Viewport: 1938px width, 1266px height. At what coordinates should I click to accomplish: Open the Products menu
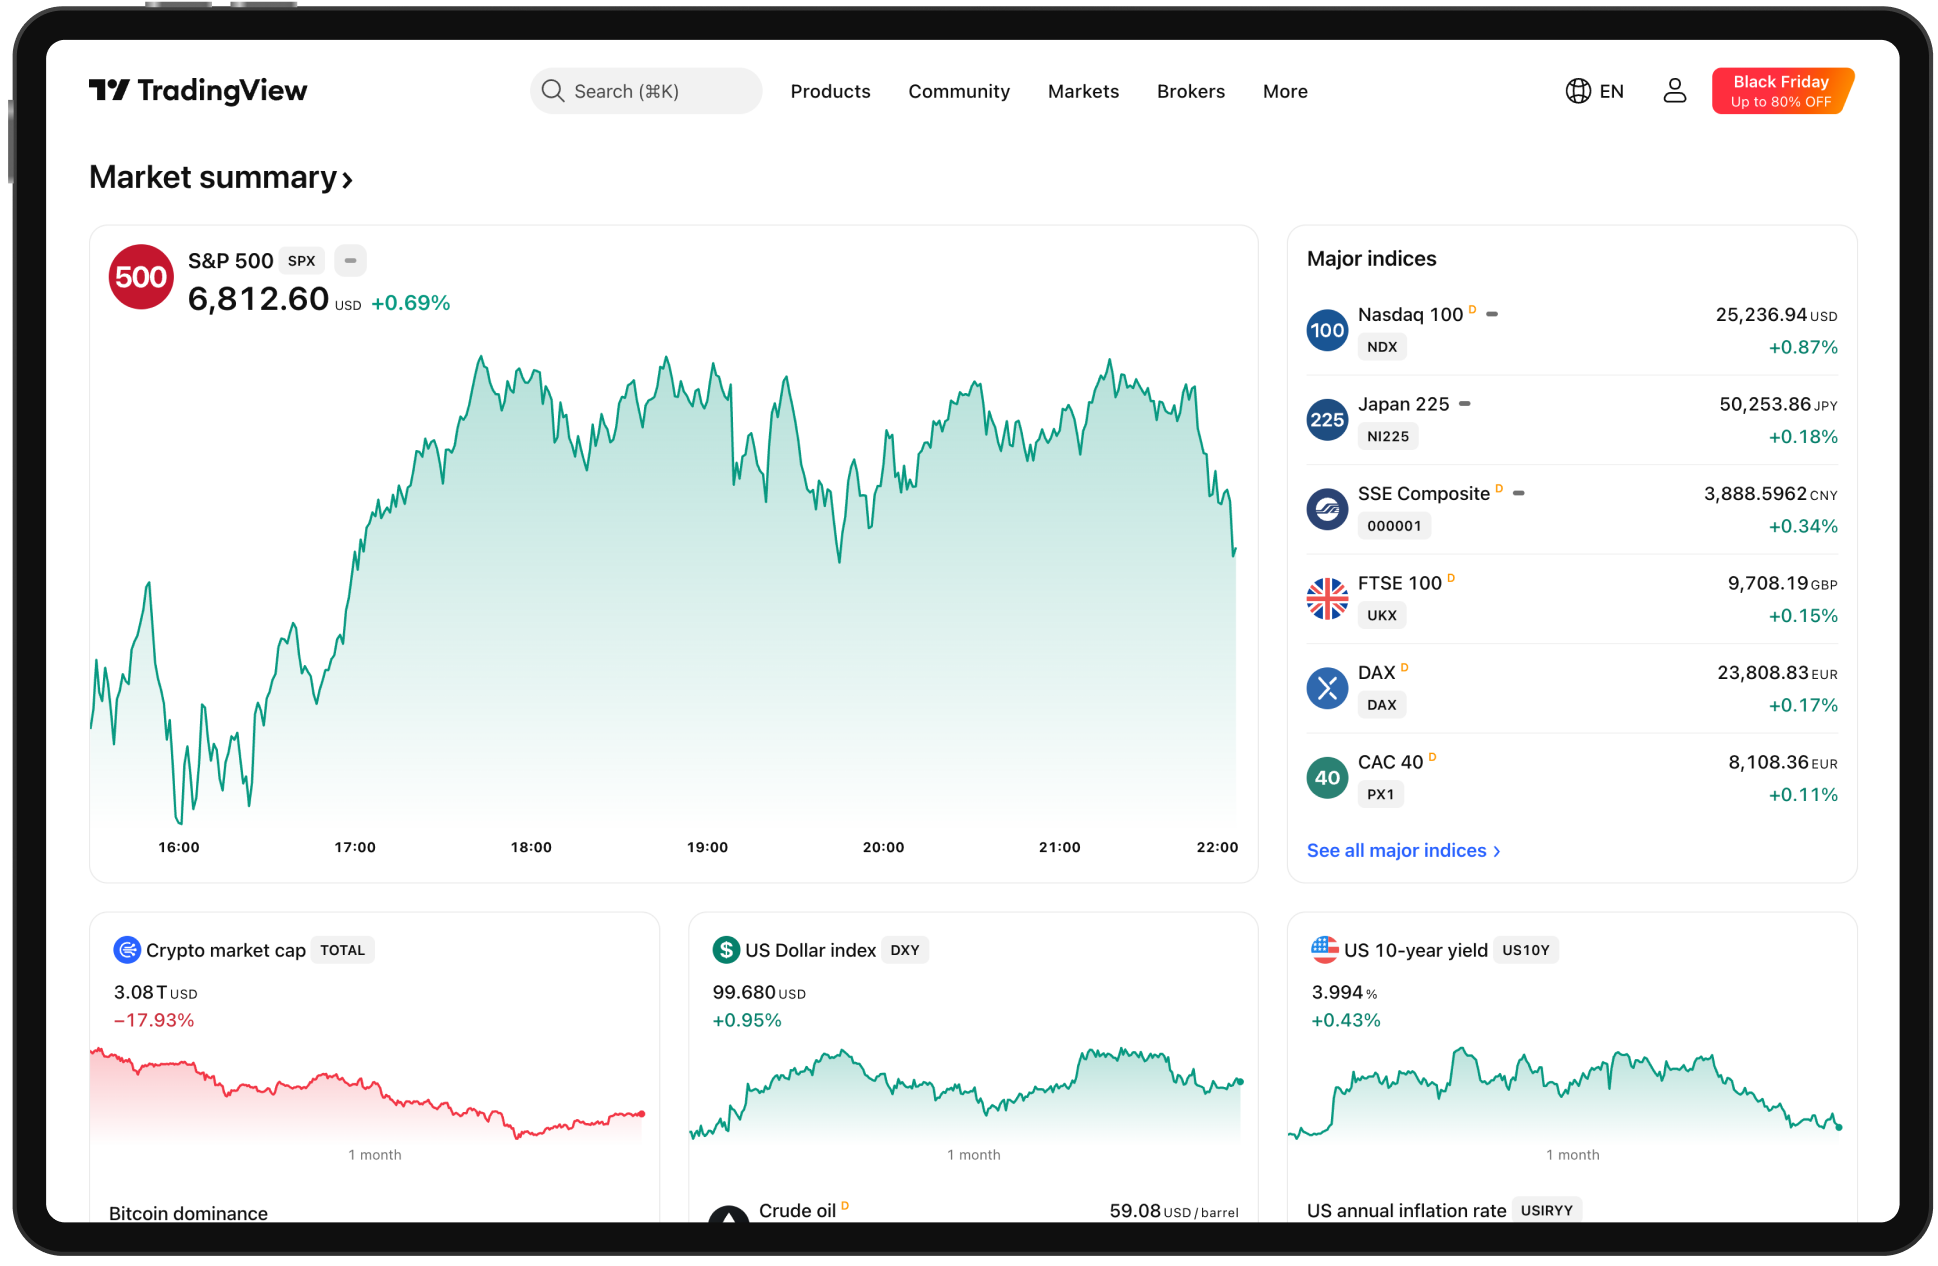[x=830, y=91]
